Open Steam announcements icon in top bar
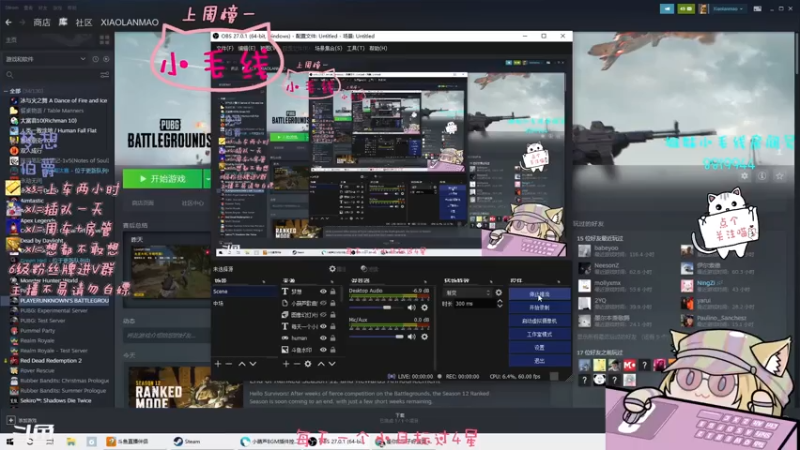Image resolution: width=800 pixels, height=450 pixels. (x=667, y=9)
